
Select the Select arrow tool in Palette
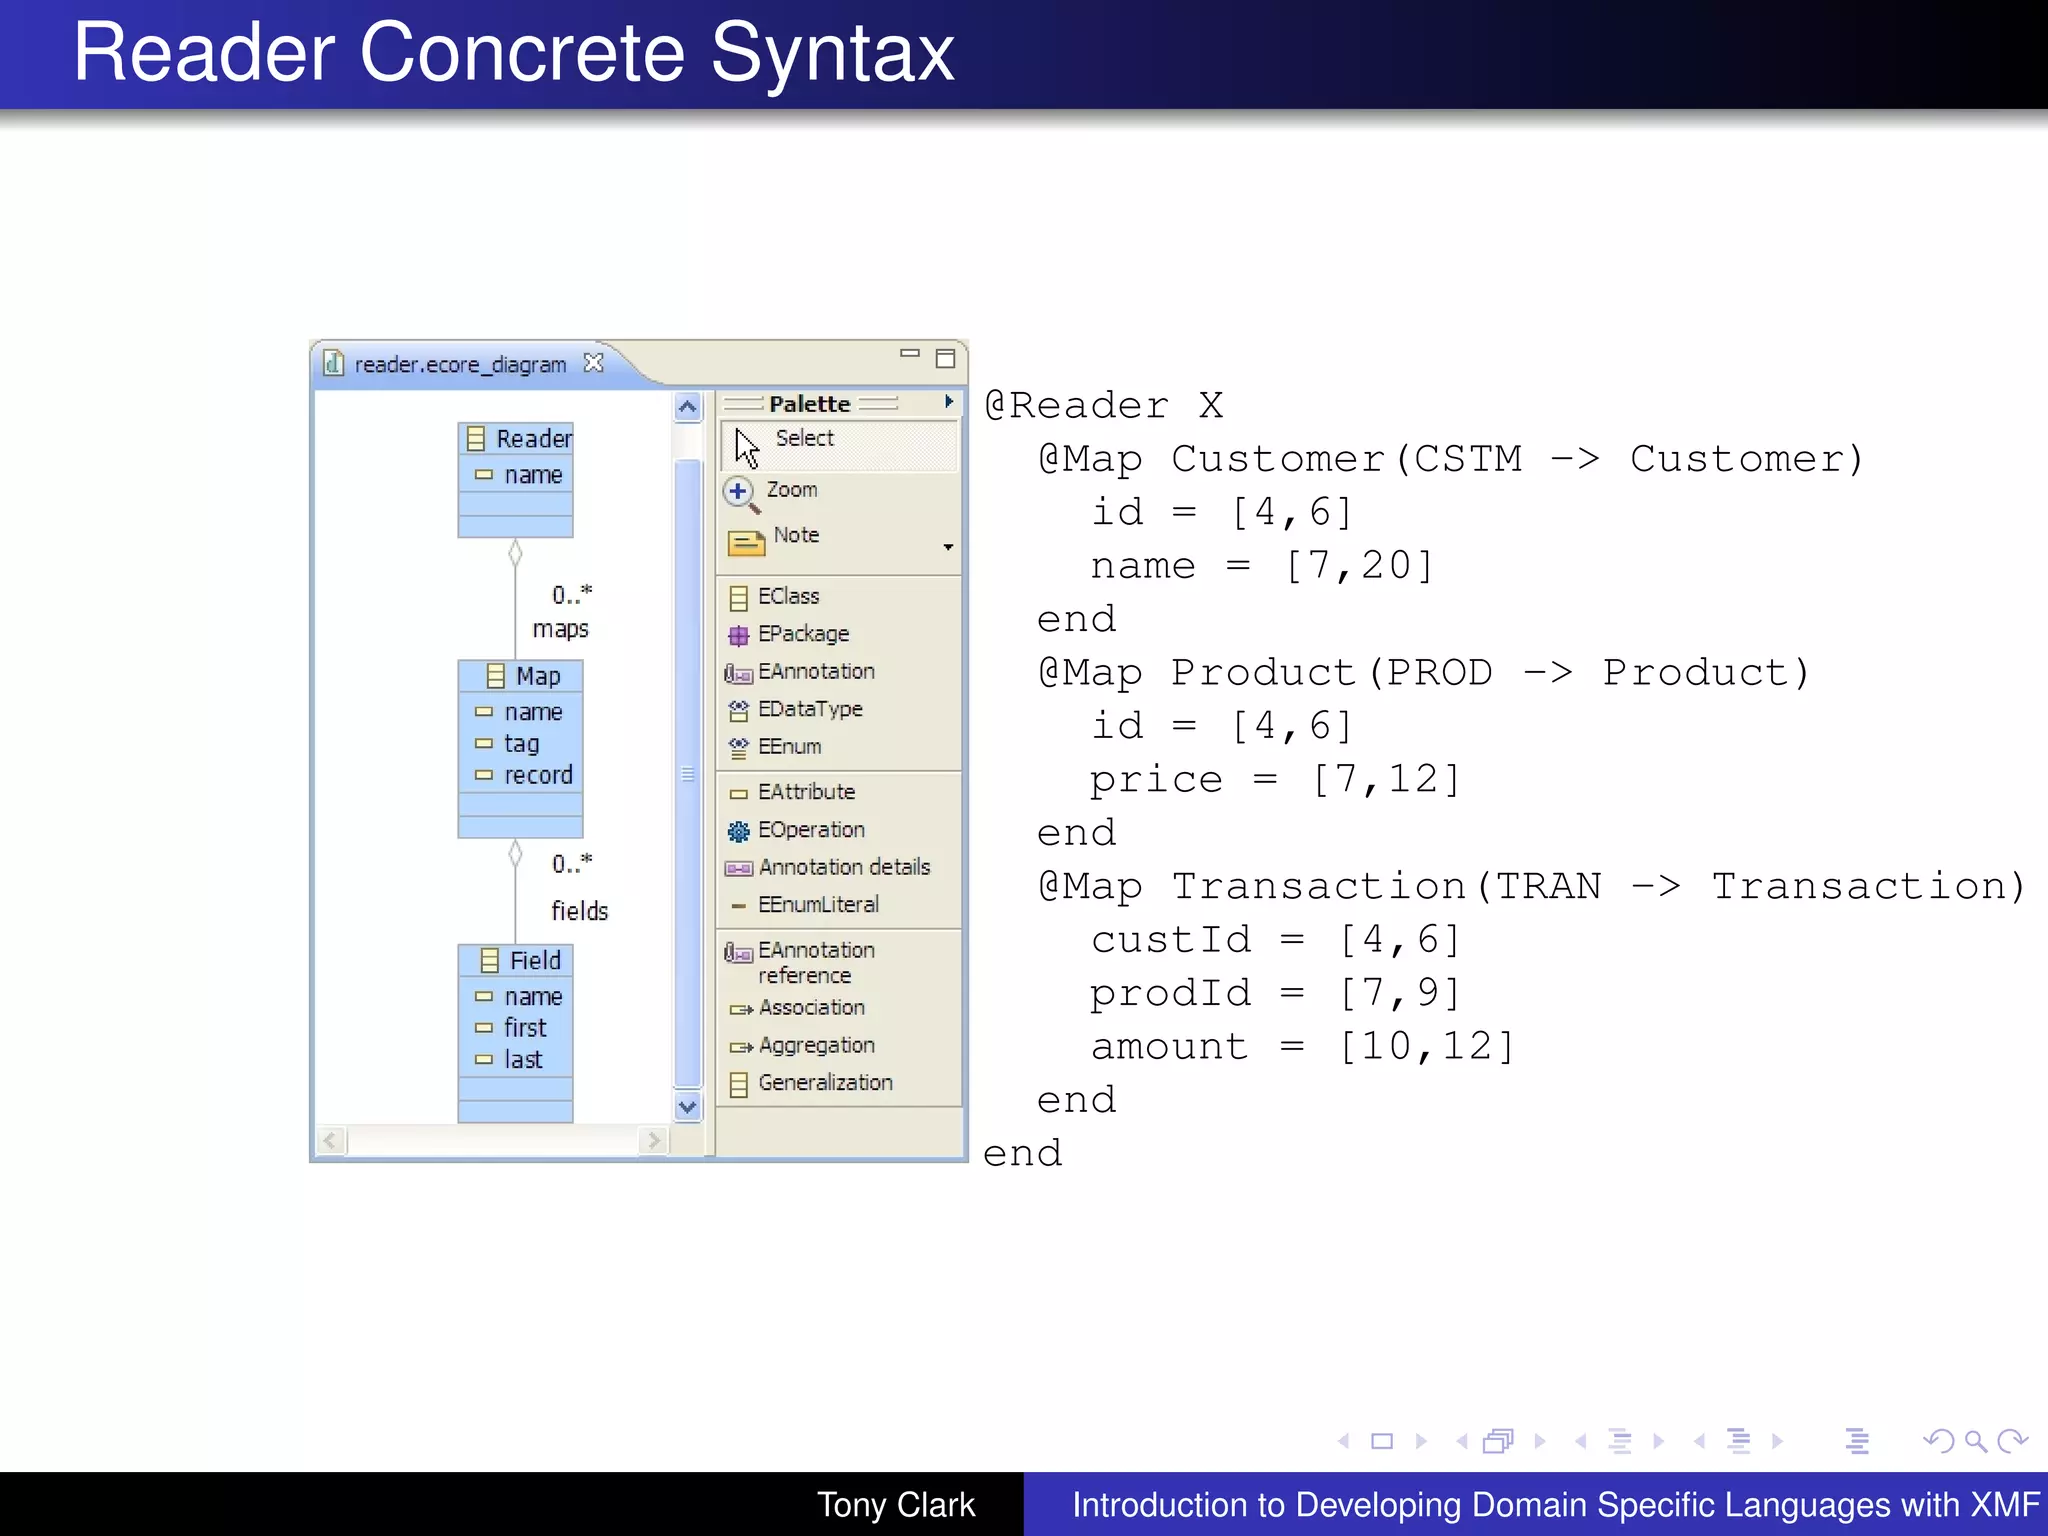click(838, 444)
